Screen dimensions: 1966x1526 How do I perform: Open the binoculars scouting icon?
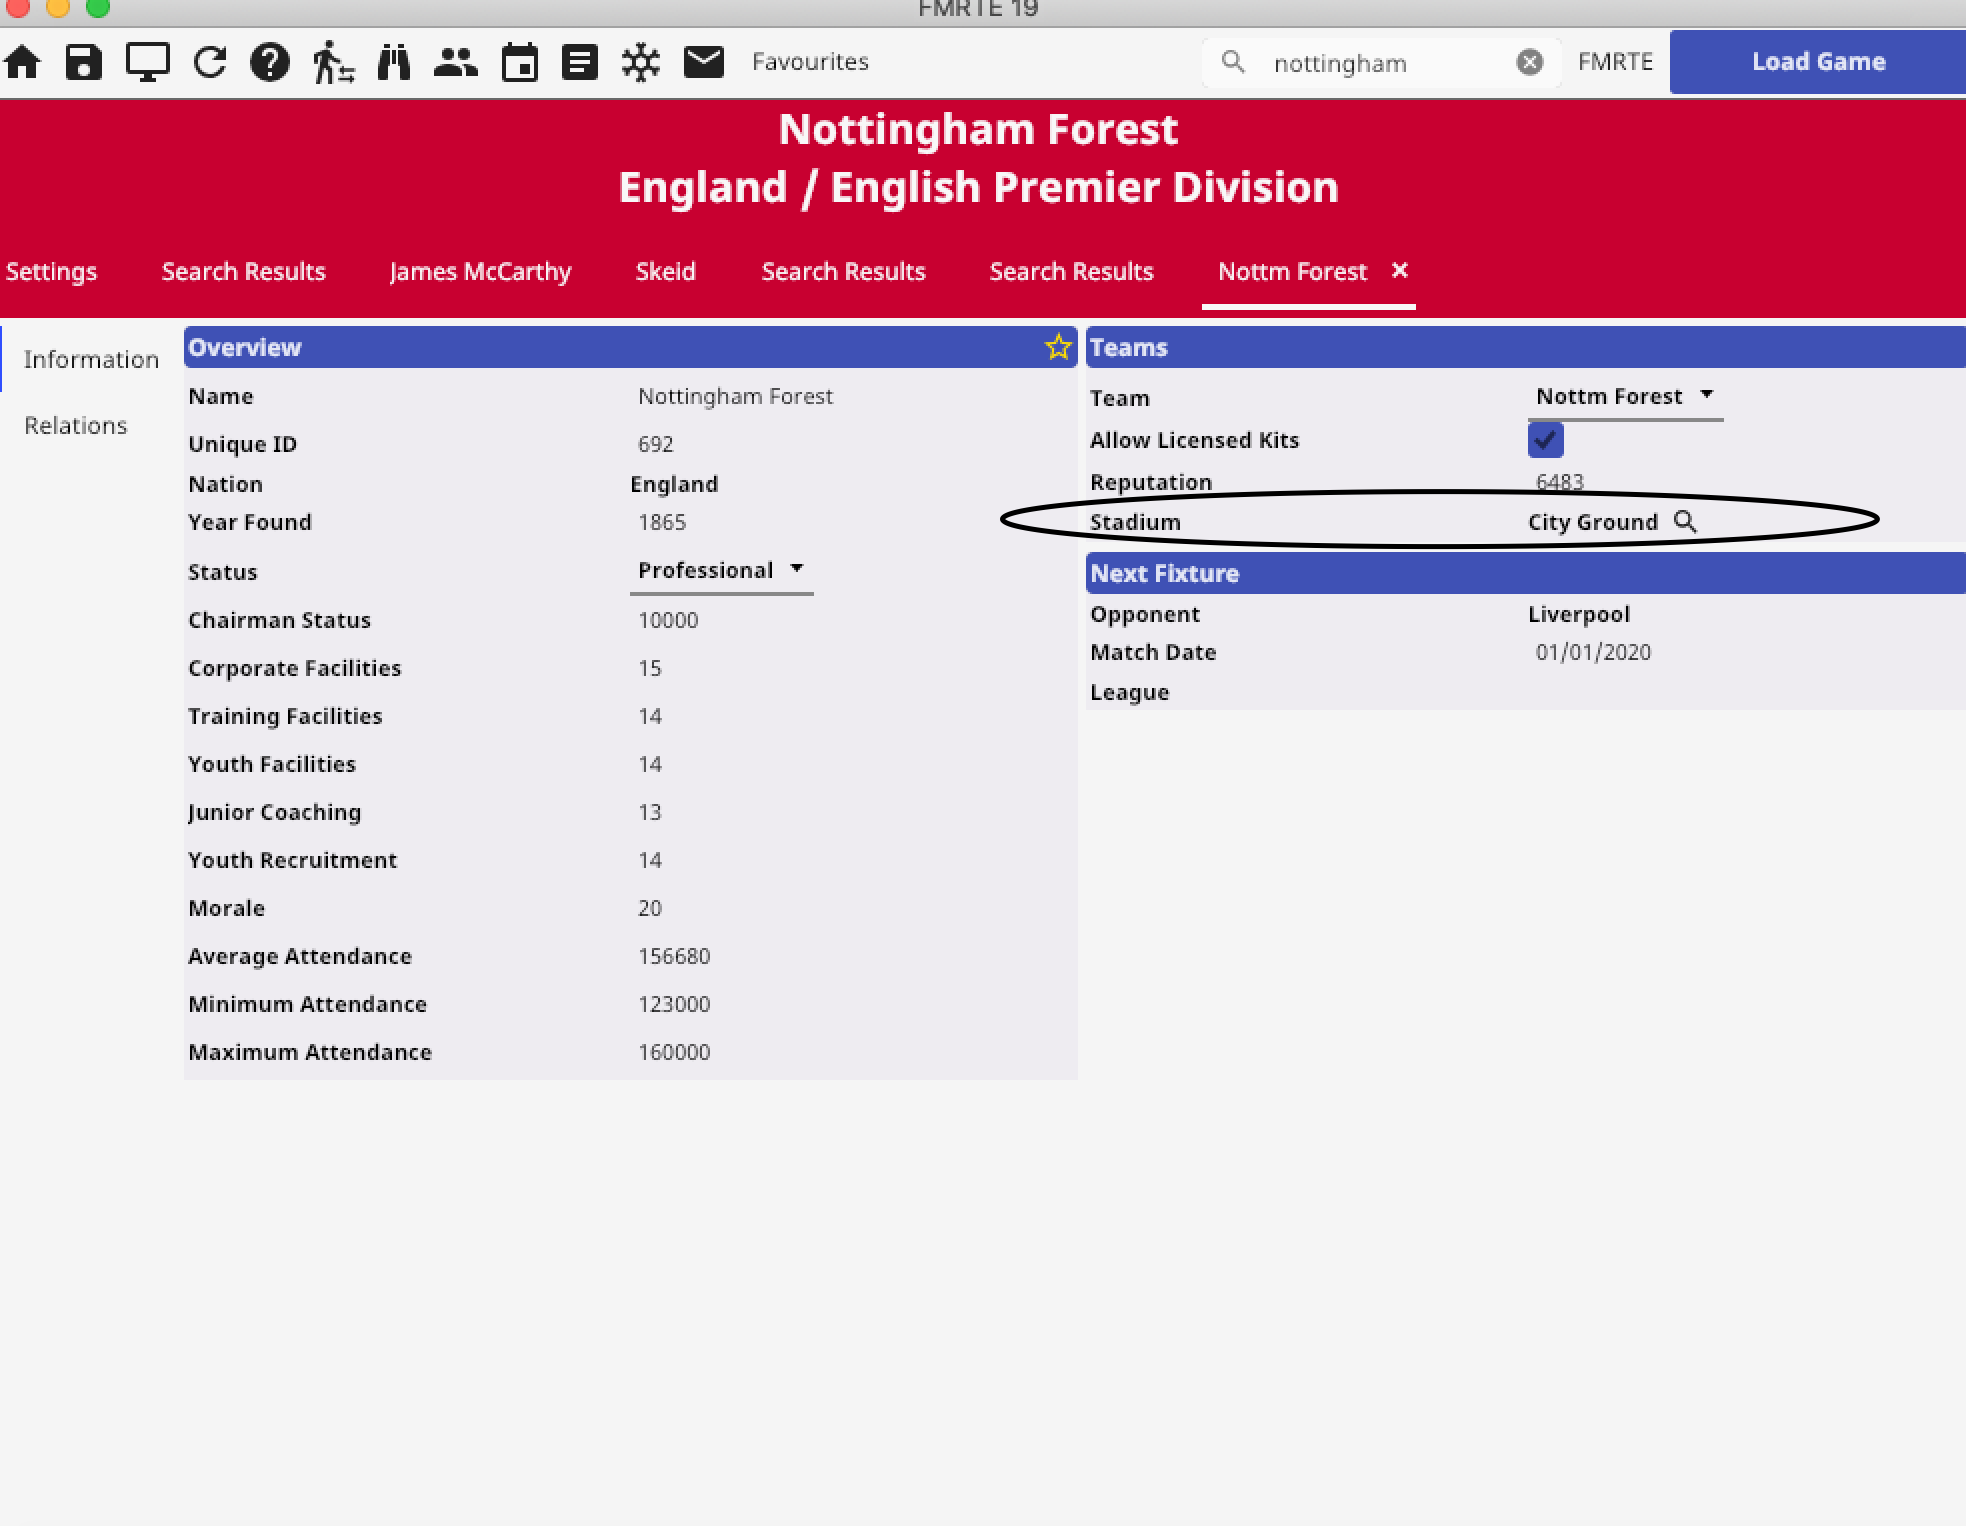394,62
